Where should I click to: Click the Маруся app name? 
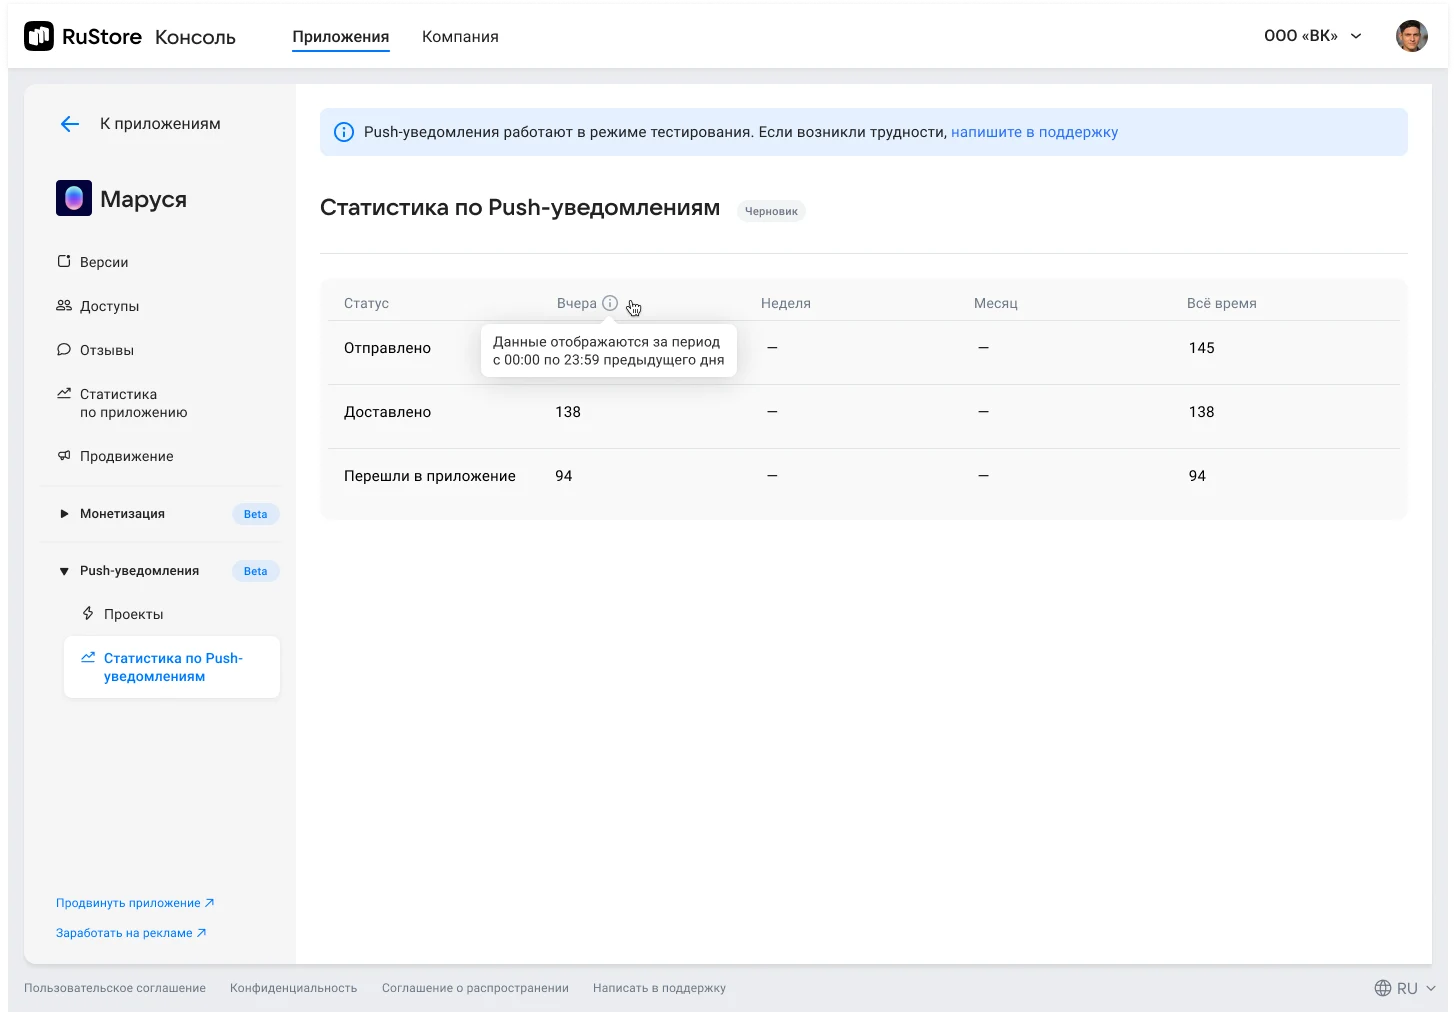pos(143,199)
